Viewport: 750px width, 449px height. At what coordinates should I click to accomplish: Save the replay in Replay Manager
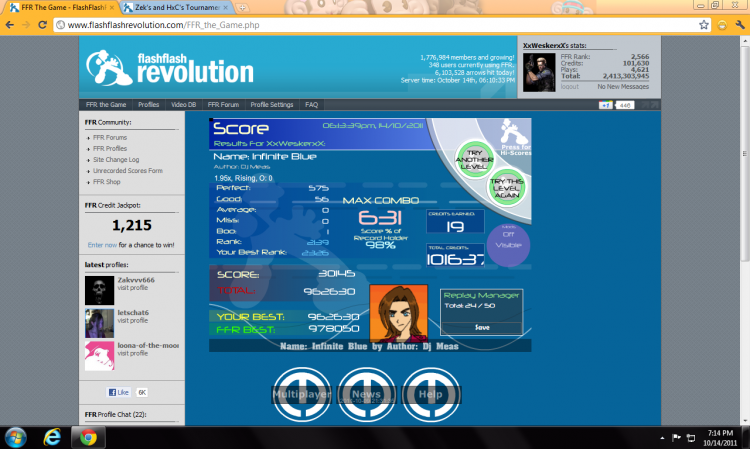482,328
